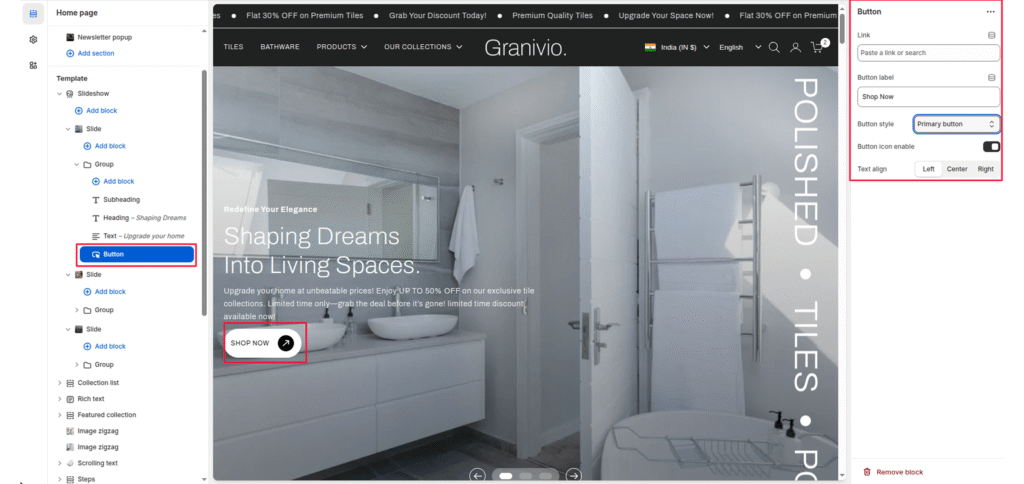
Task: Expand the Collection list section
Action: (x=59, y=383)
